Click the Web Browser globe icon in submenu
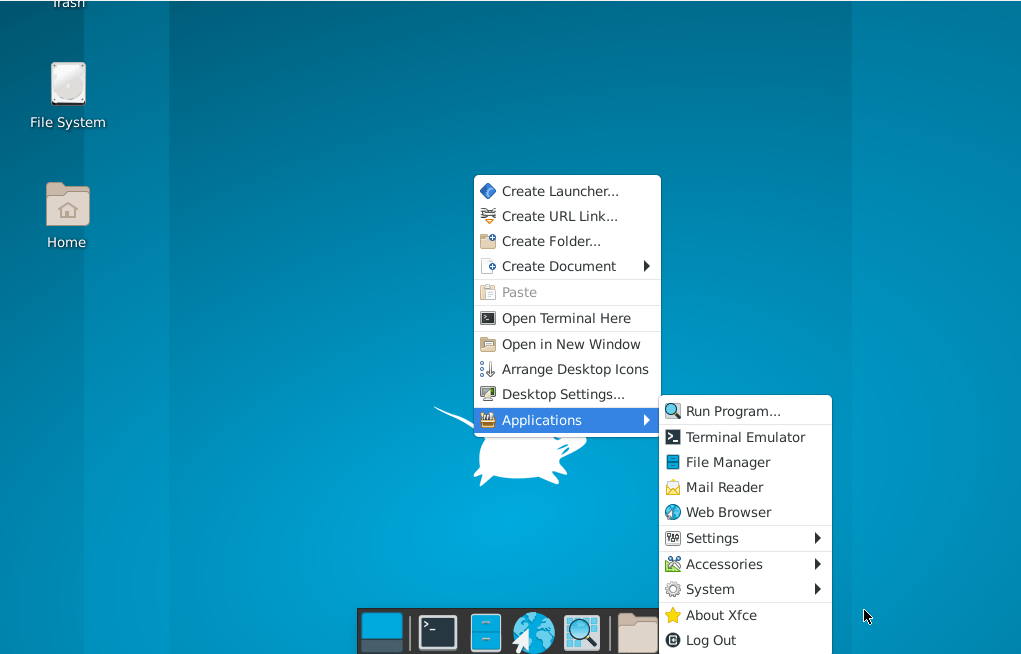 (673, 512)
